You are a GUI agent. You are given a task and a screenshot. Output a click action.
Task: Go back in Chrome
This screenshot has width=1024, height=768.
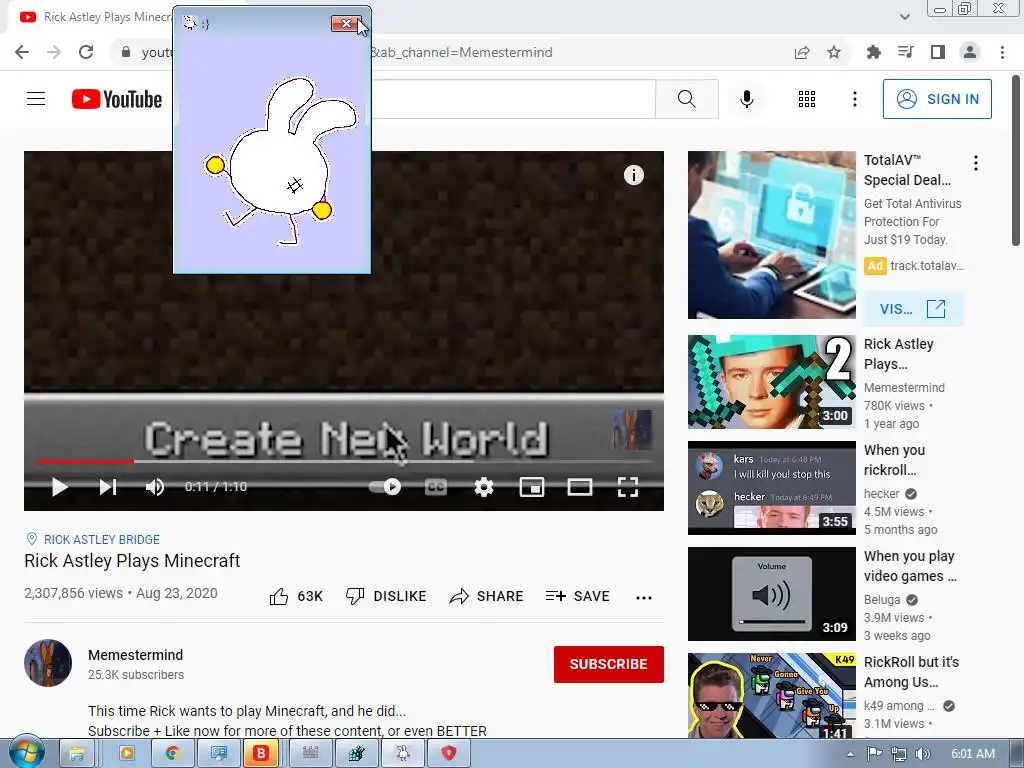click(x=22, y=52)
